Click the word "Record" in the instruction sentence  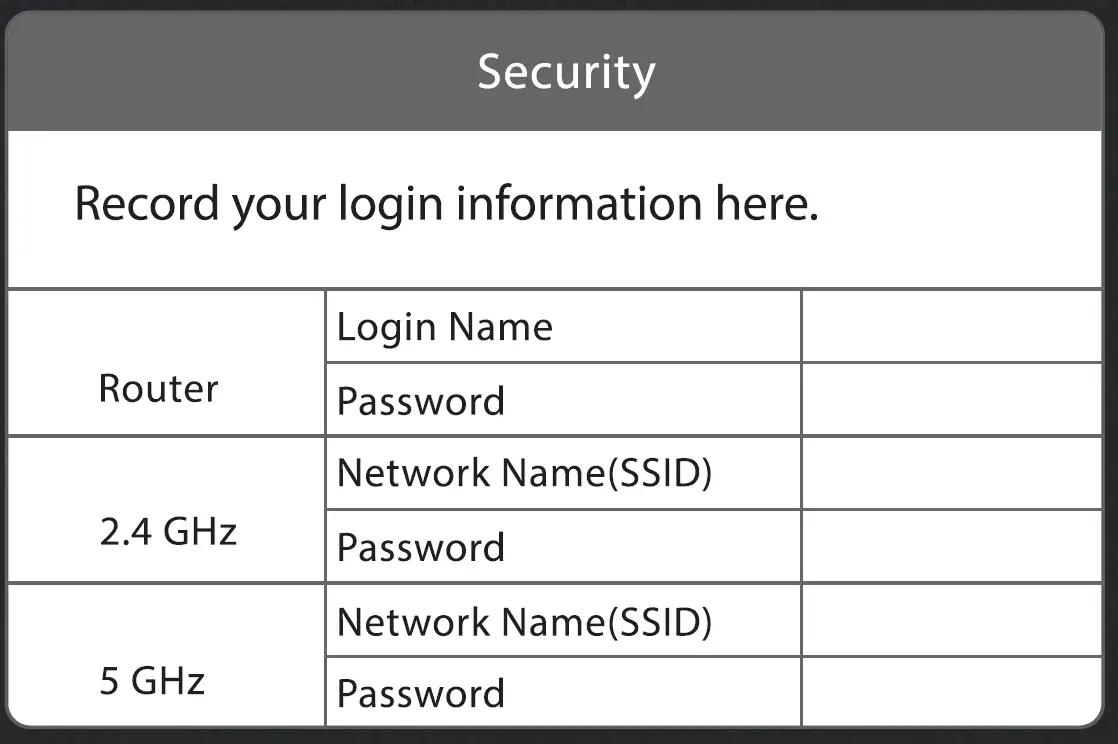tap(146, 204)
